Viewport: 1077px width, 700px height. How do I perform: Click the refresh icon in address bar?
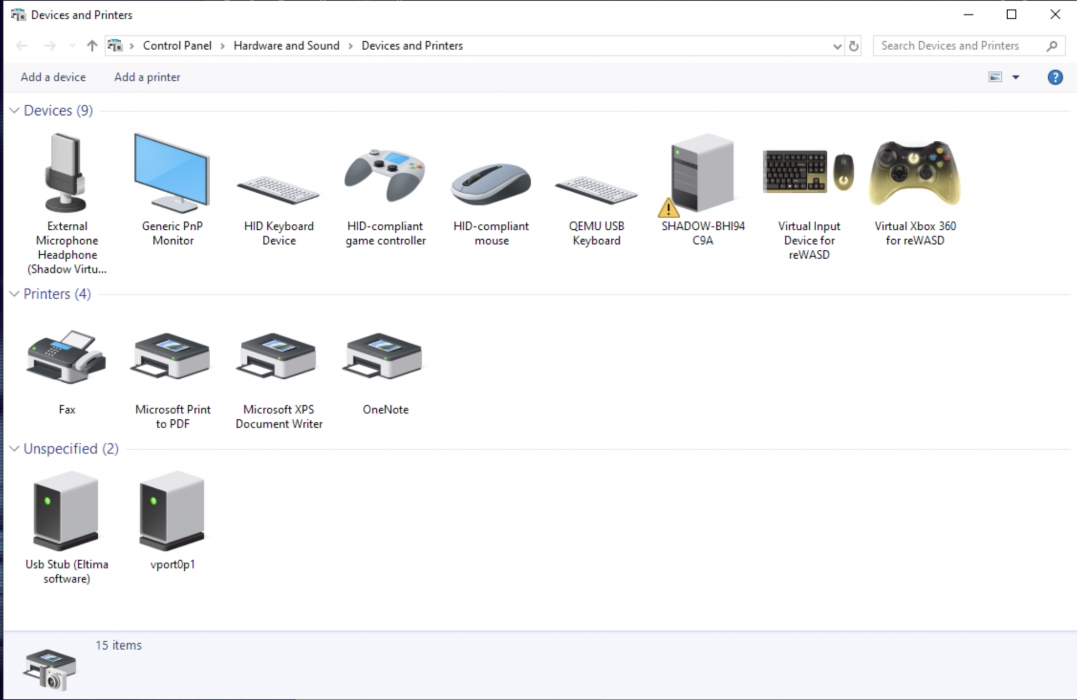coord(853,46)
